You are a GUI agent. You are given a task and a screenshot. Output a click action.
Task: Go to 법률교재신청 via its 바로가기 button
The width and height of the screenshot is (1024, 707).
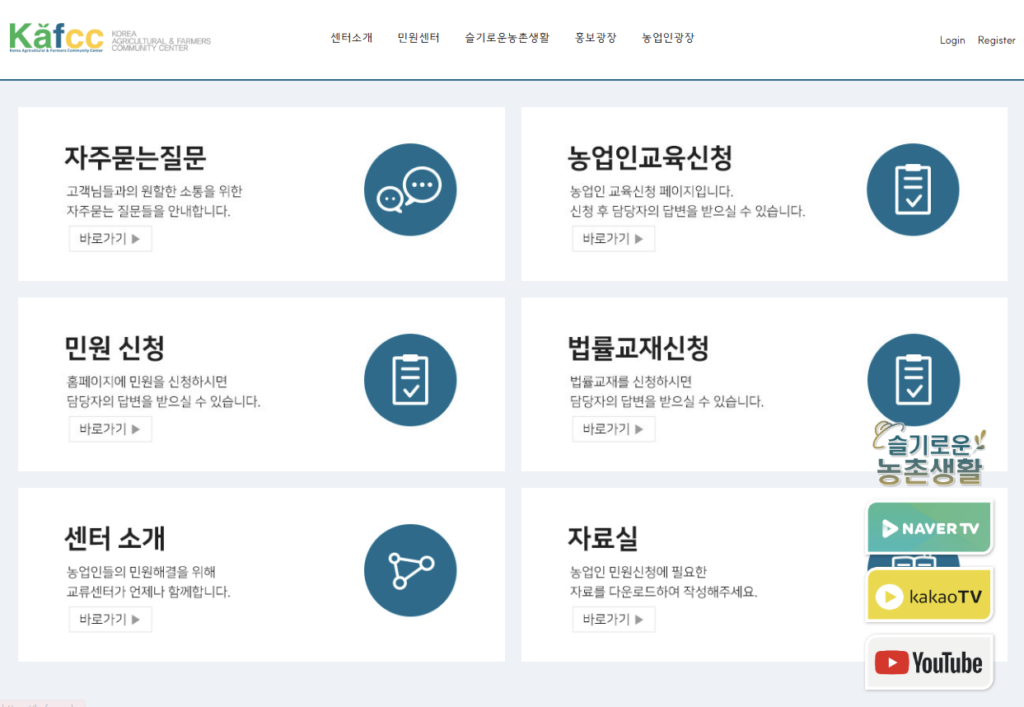613,429
